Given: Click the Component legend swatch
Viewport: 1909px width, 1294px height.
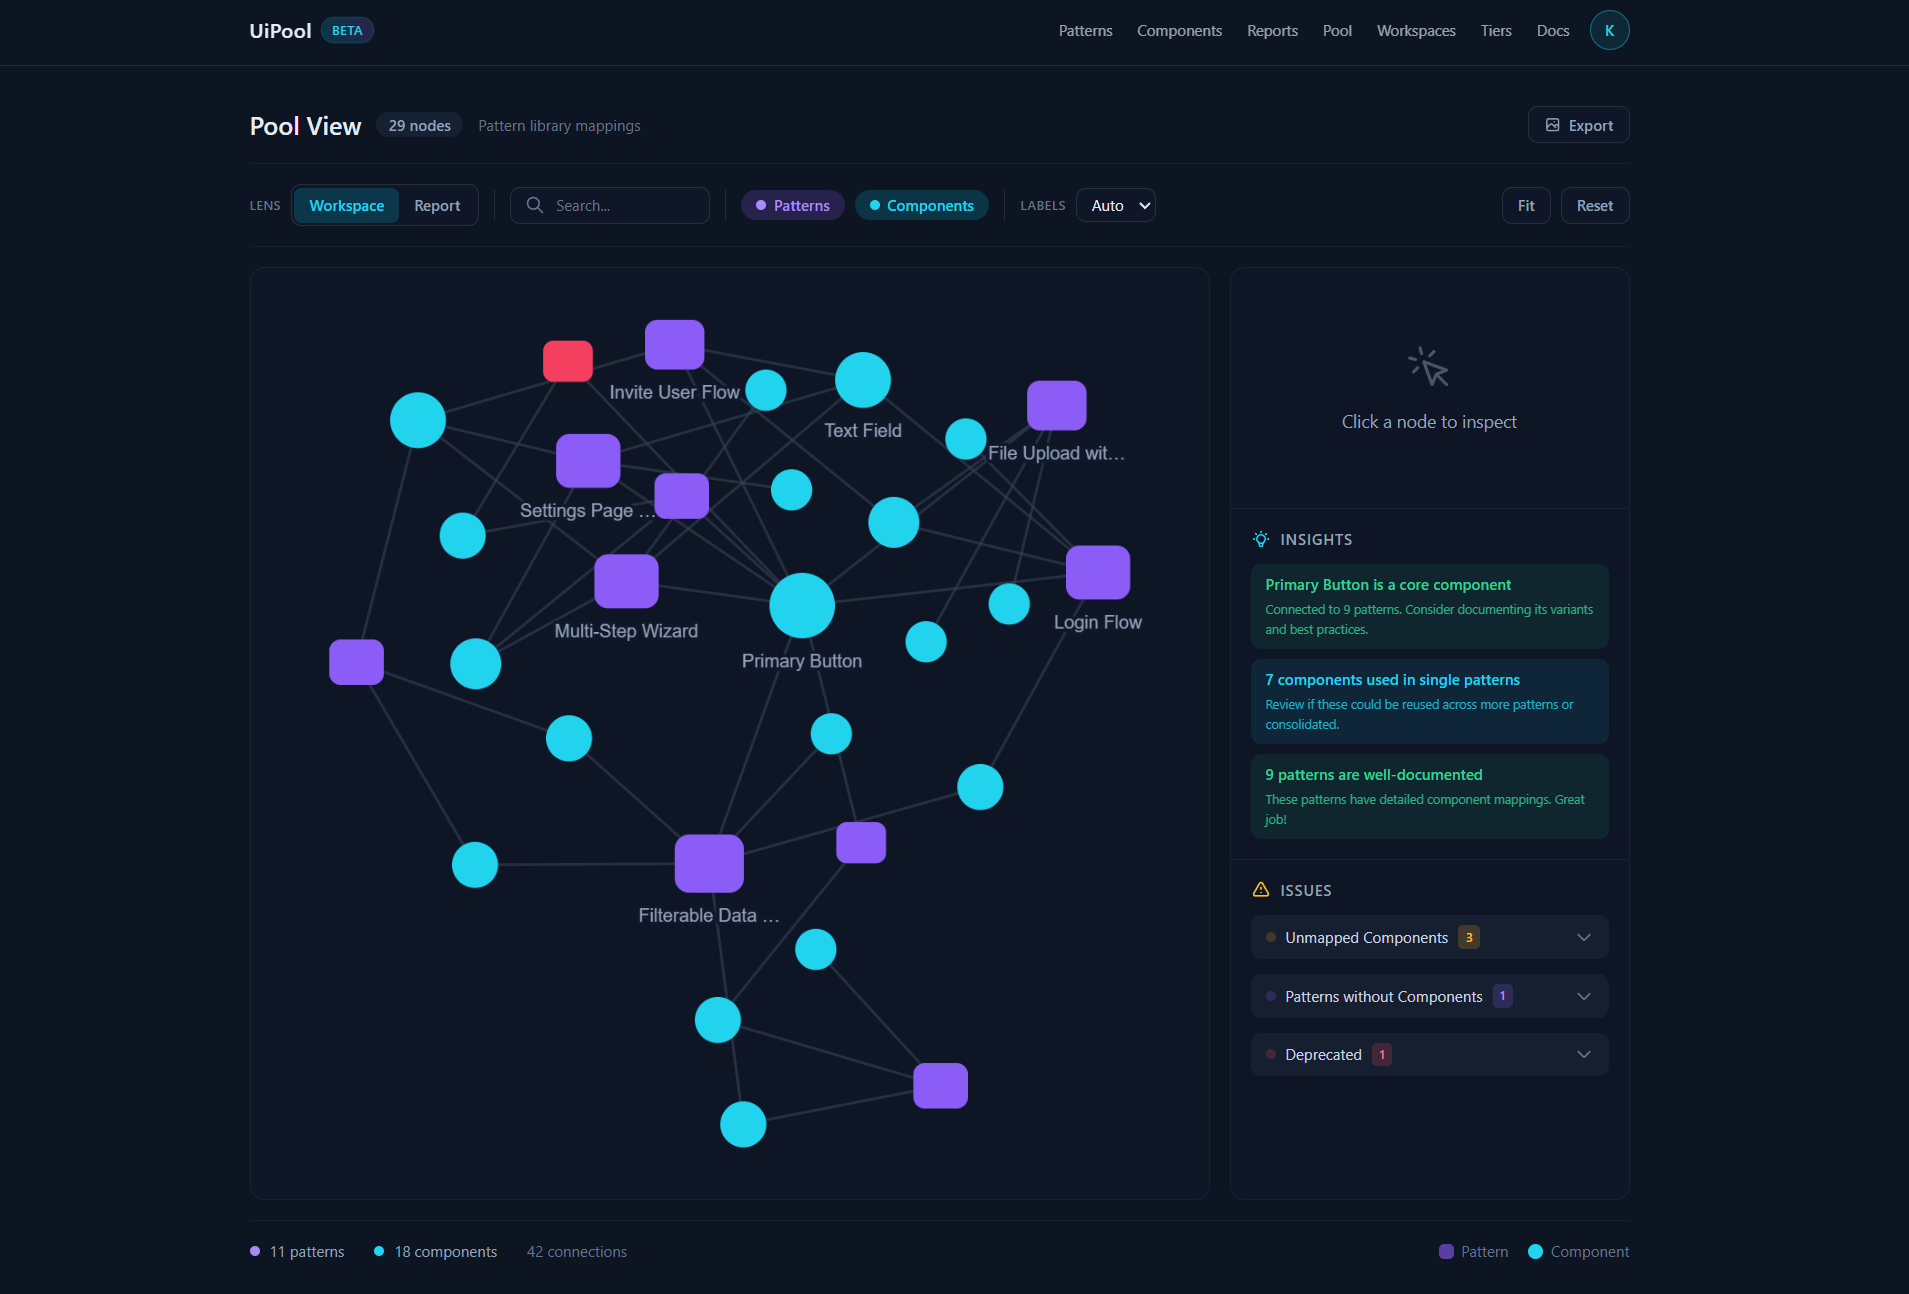Looking at the screenshot, I should (x=1536, y=1252).
